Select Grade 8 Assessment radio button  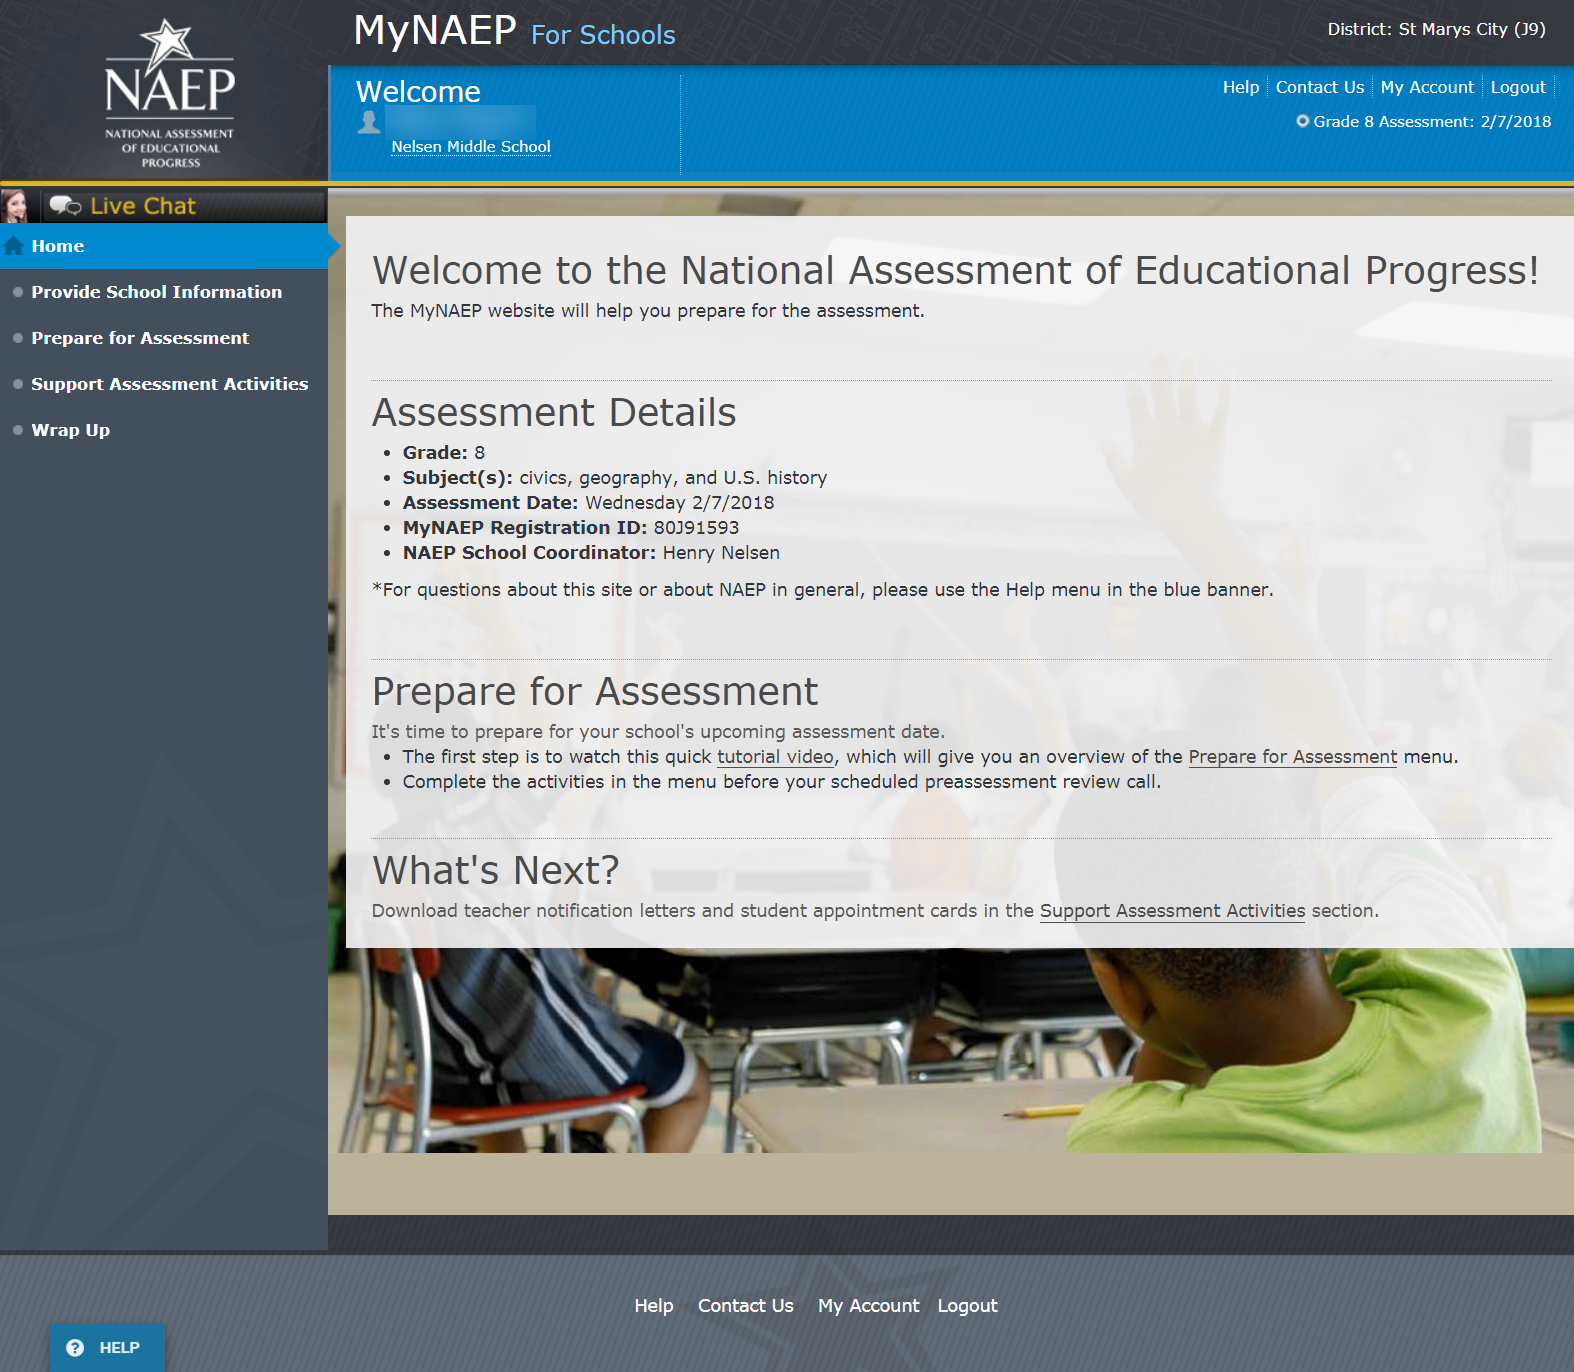point(1303,121)
